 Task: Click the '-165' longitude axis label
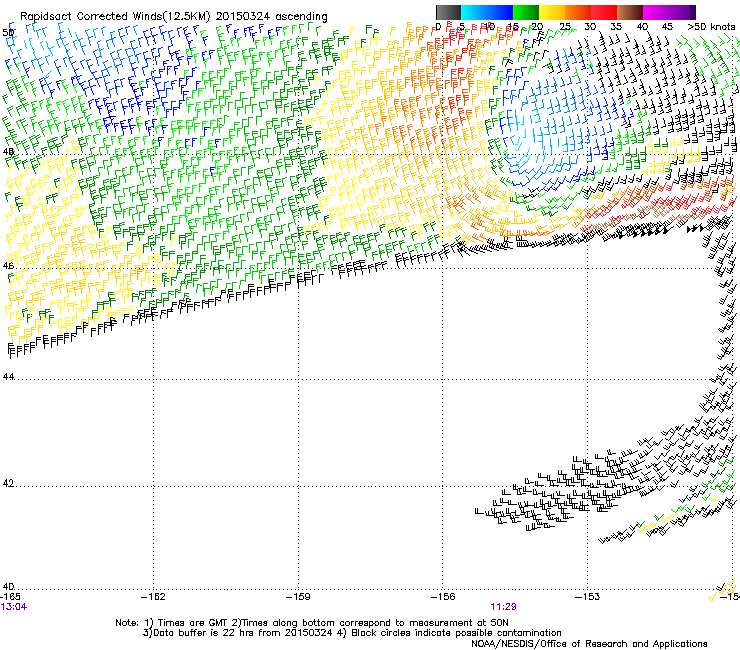(11, 597)
